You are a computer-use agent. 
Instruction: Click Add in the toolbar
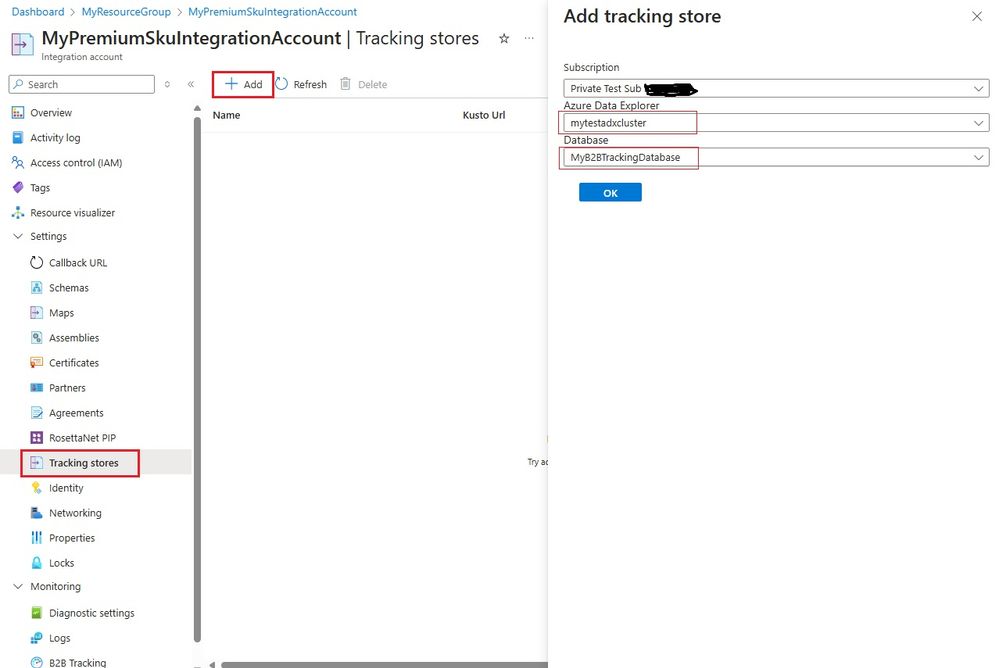(x=243, y=84)
